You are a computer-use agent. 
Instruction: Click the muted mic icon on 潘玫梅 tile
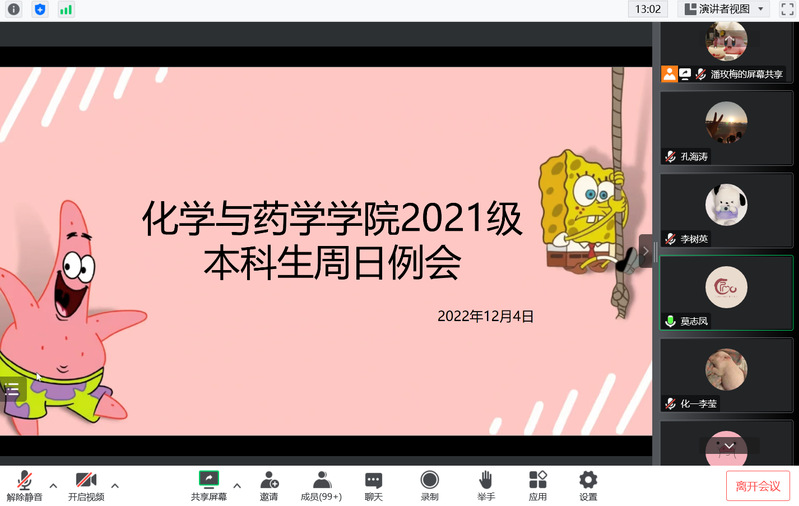(701, 74)
